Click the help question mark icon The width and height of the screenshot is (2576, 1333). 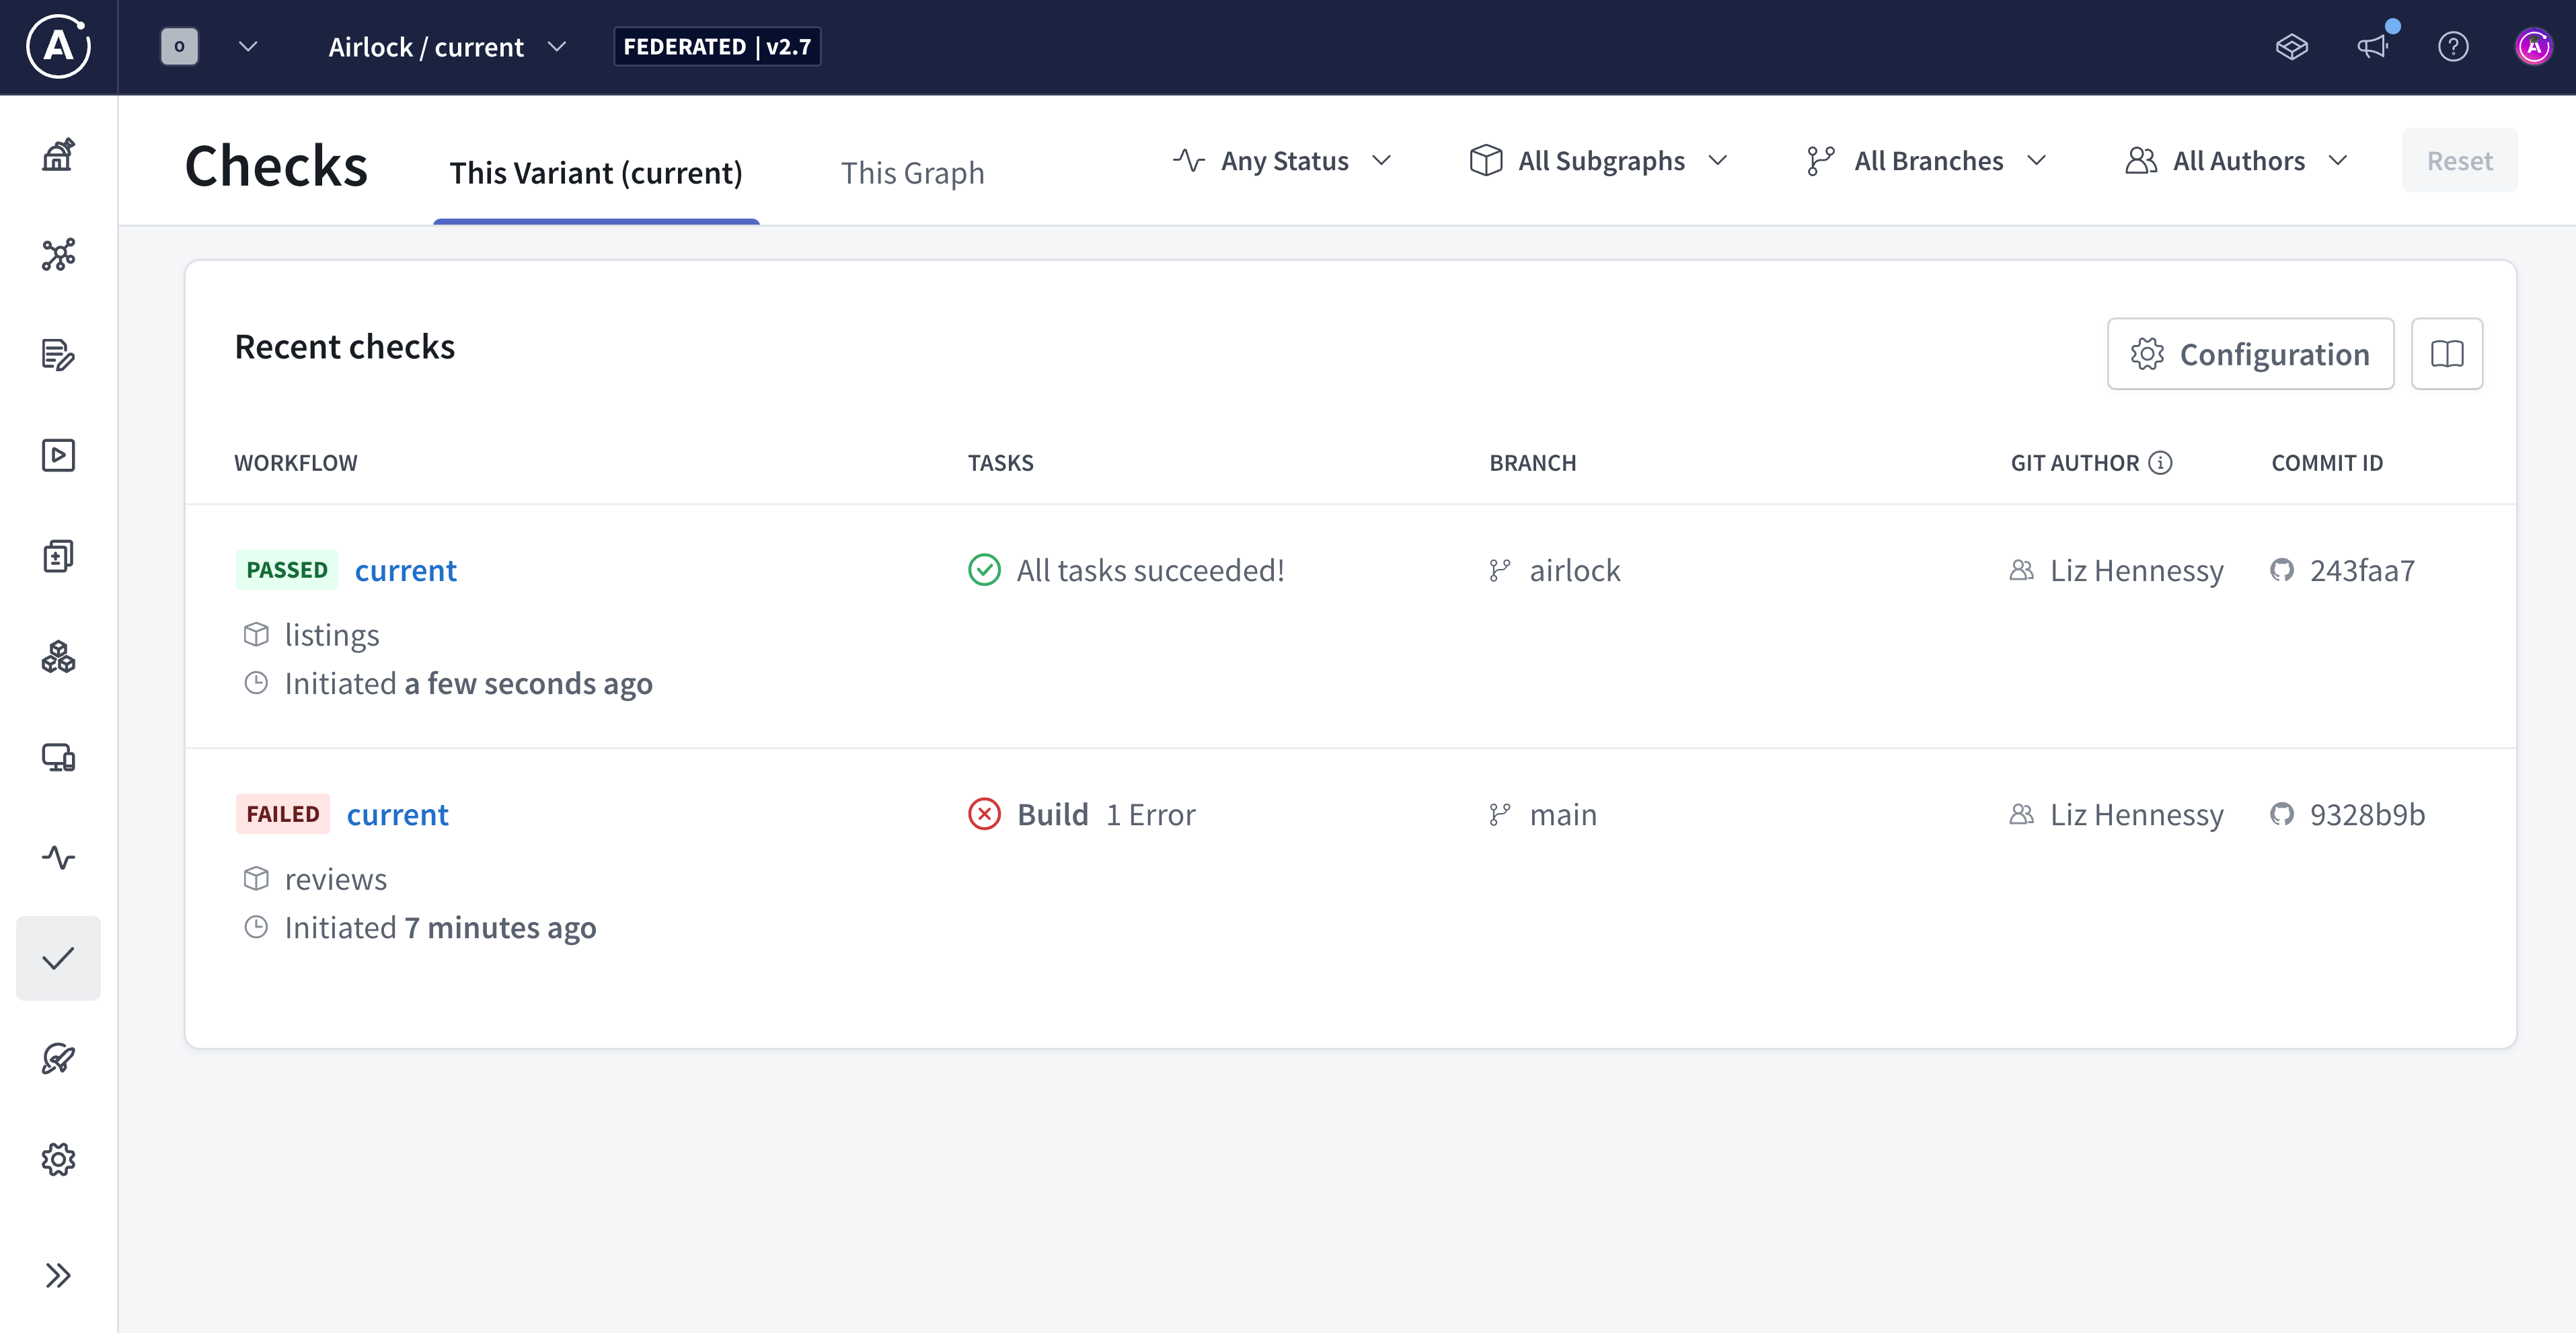[x=2454, y=46]
